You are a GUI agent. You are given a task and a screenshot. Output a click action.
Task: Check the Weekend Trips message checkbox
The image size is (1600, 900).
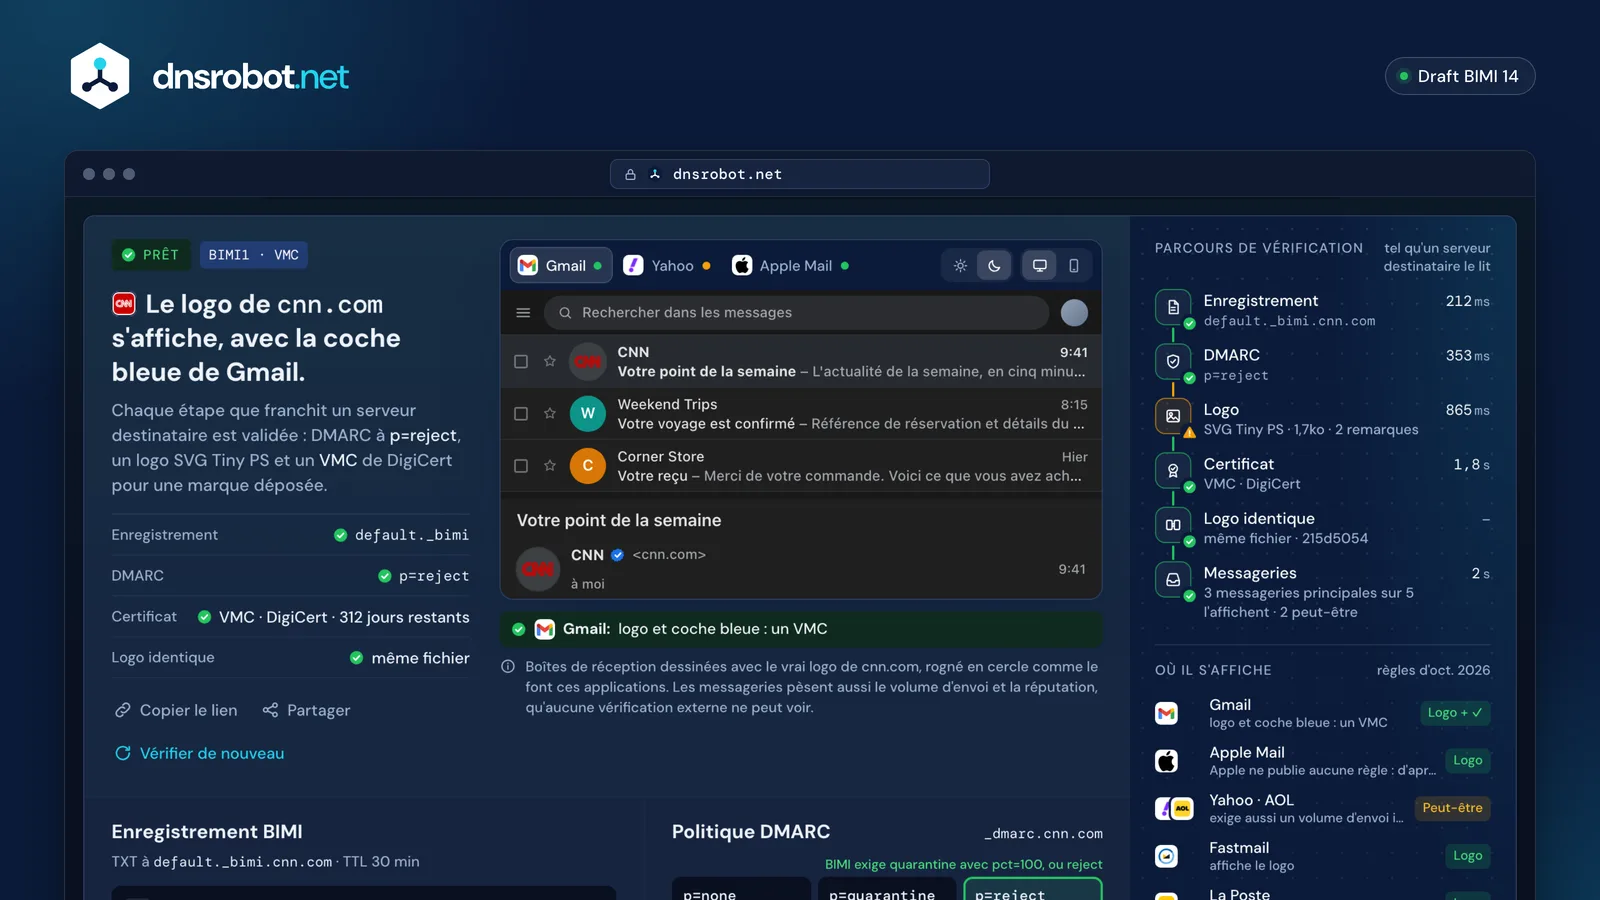pos(521,413)
